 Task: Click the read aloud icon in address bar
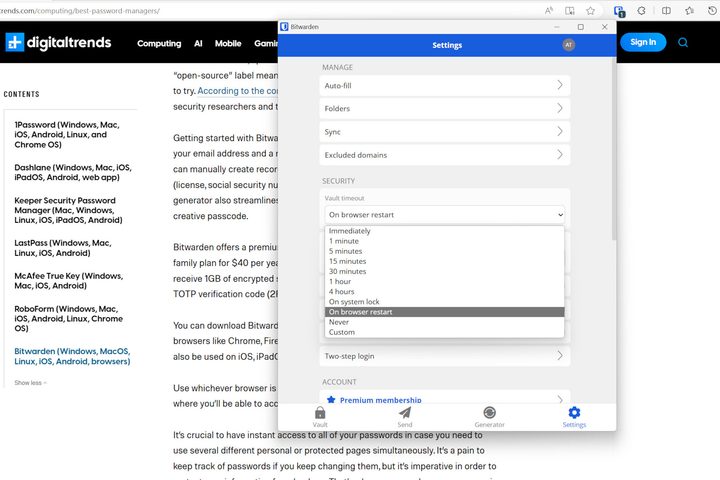point(549,11)
